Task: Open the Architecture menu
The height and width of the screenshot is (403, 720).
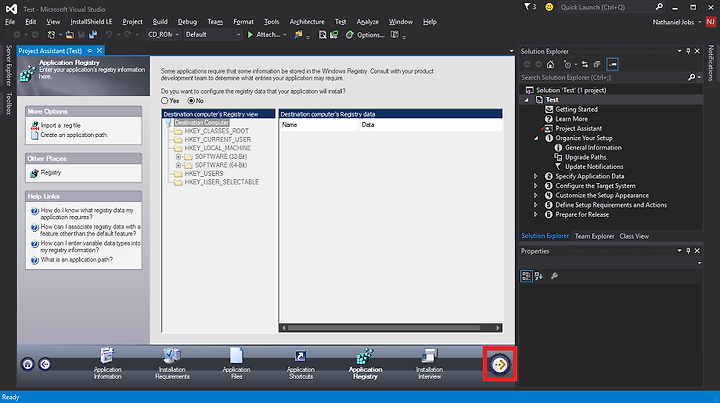Action: (x=307, y=22)
